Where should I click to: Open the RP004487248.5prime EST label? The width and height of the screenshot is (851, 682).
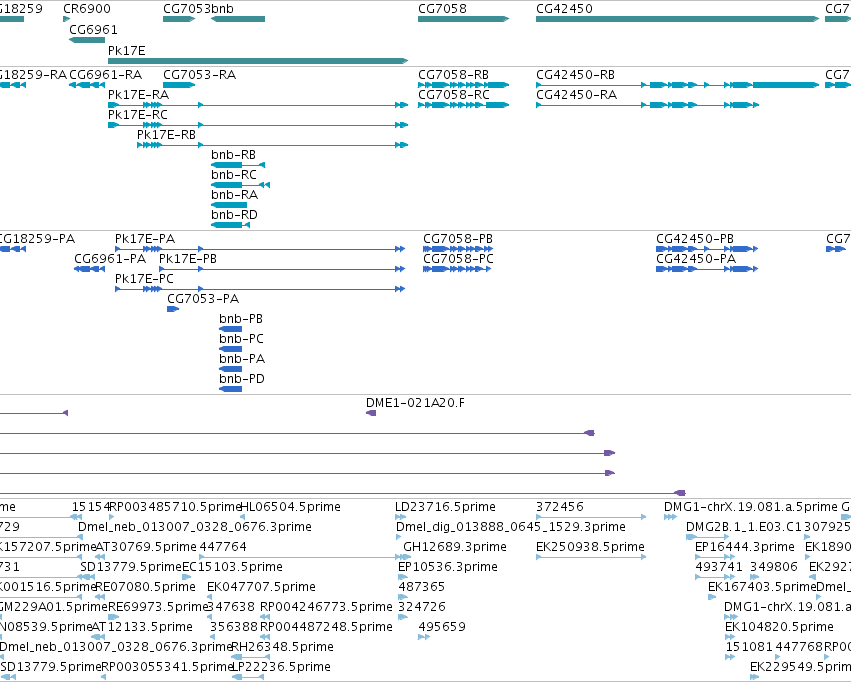326,627
